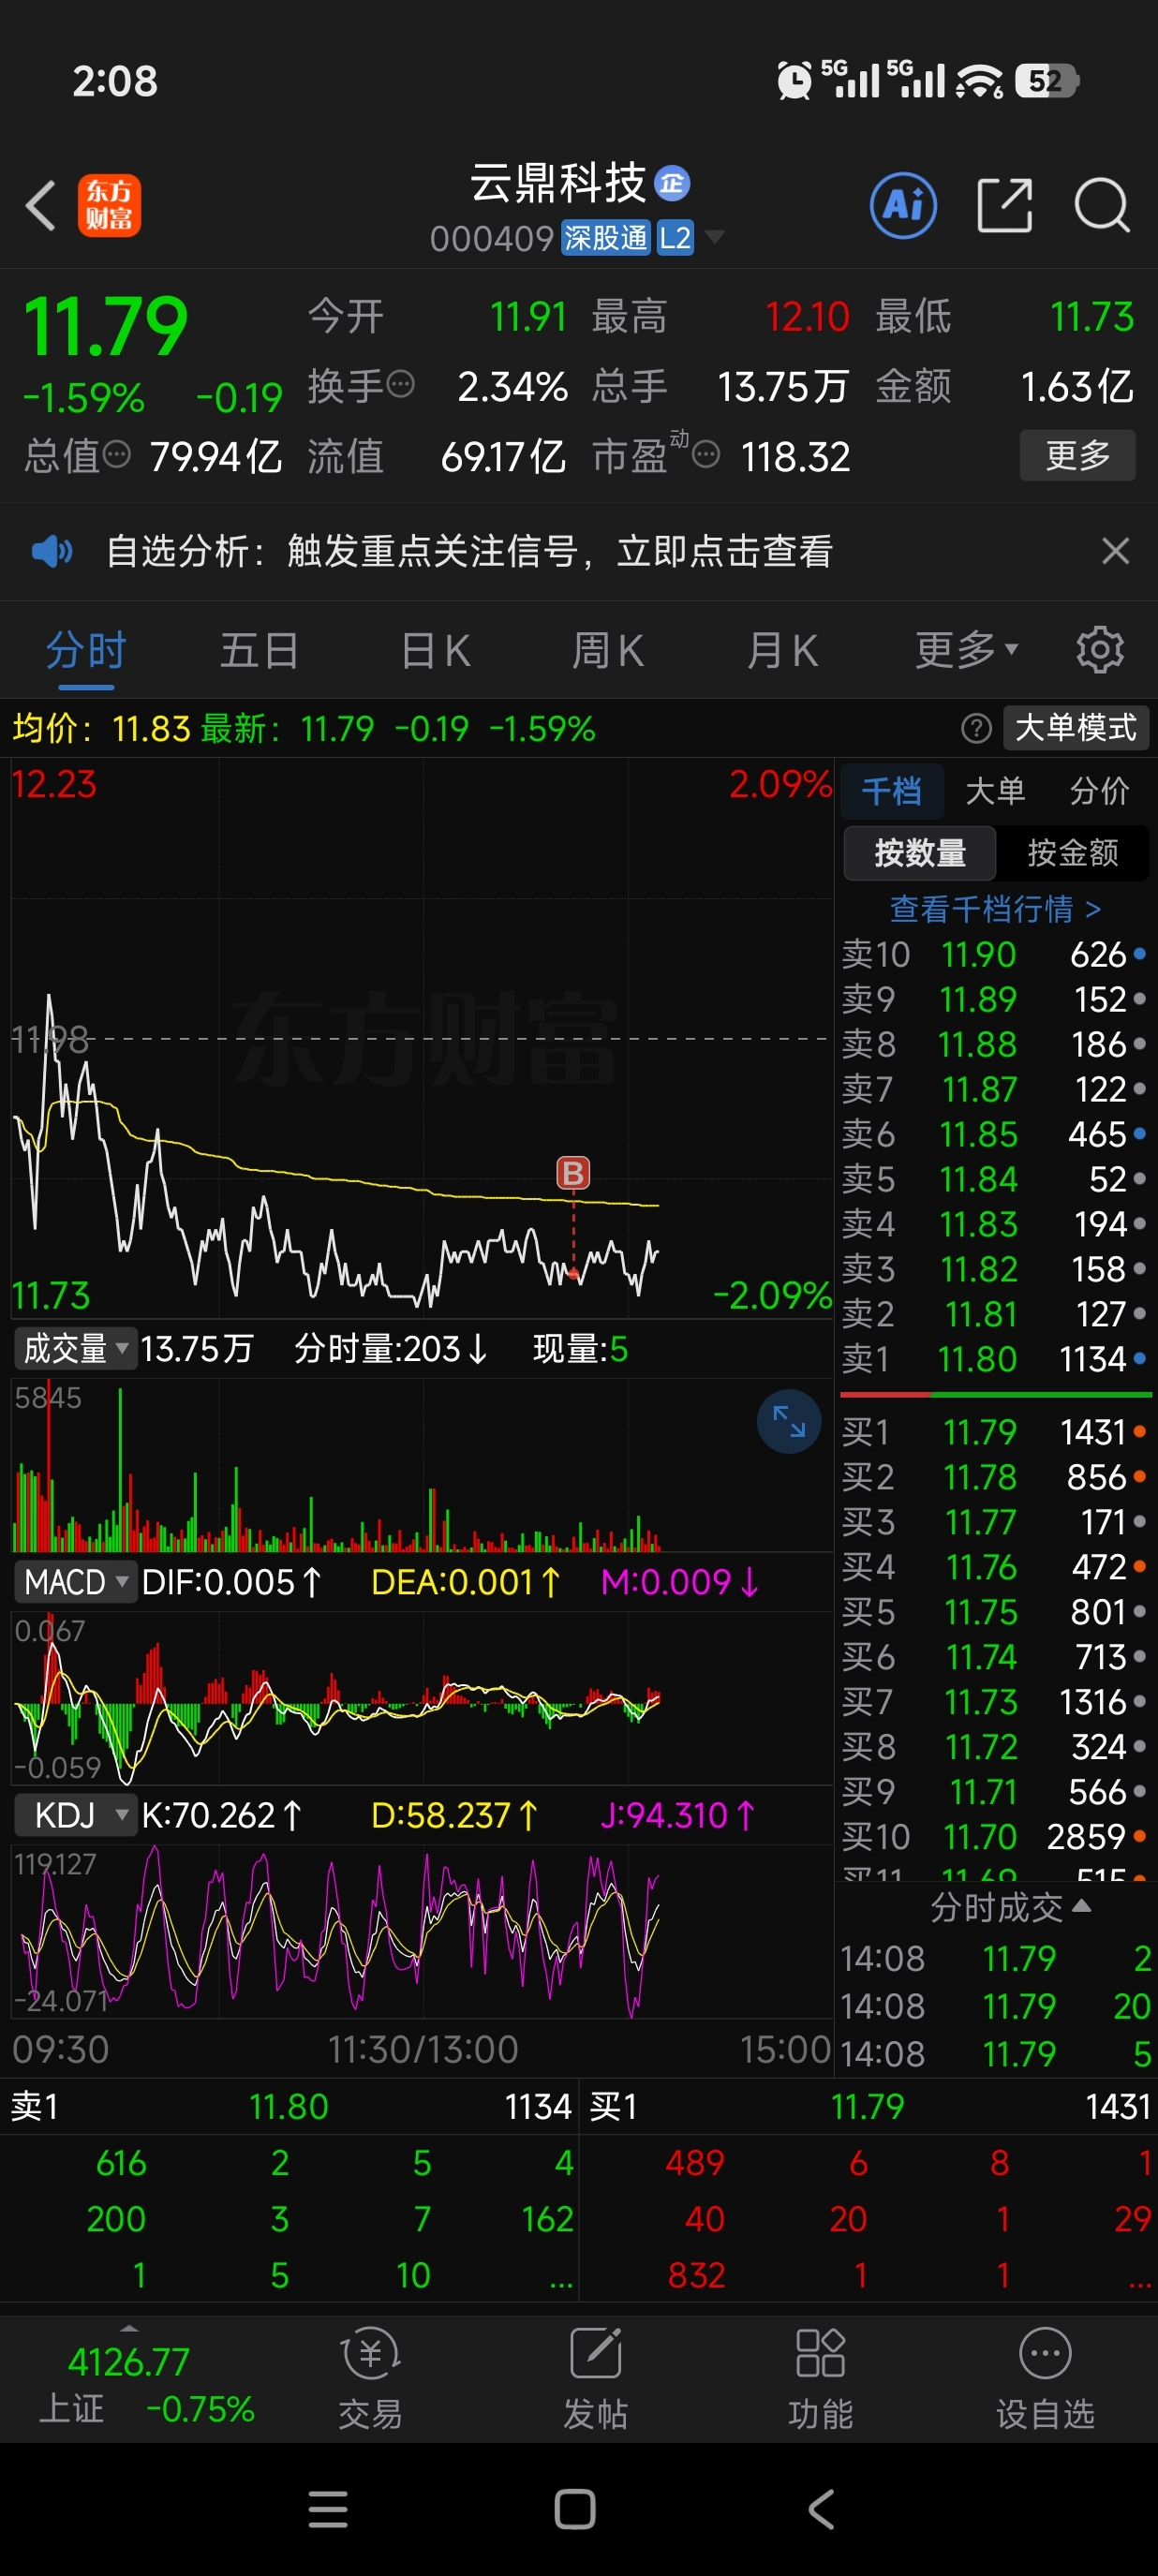Image resolution: width=1158 pixels, height=2576 pixels.
Task: Expand stock code dropdown arrow
Action: (714, 237)
